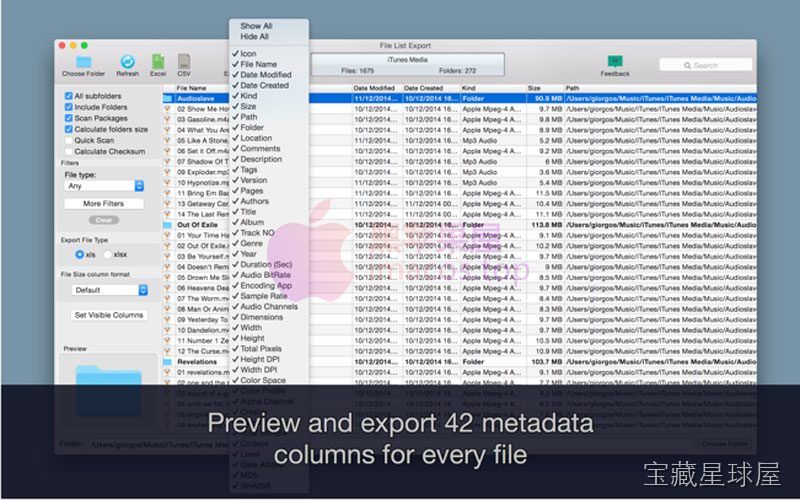Click in the Search field
The image size is (800, 500).
click(706, 65)
